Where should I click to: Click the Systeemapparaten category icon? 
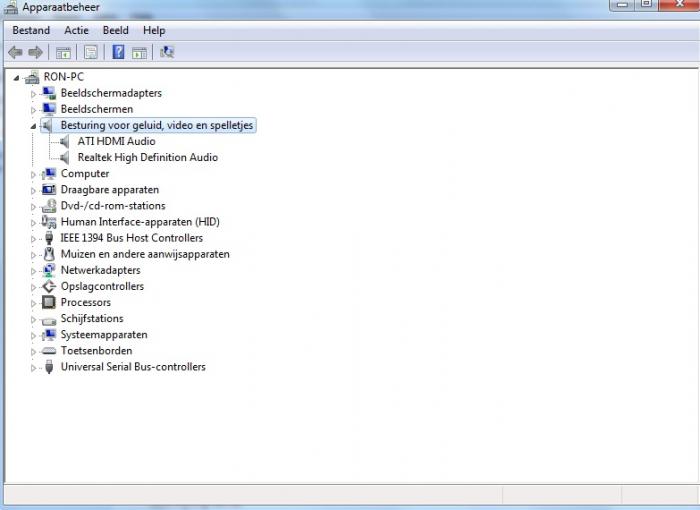click(49, 335)
